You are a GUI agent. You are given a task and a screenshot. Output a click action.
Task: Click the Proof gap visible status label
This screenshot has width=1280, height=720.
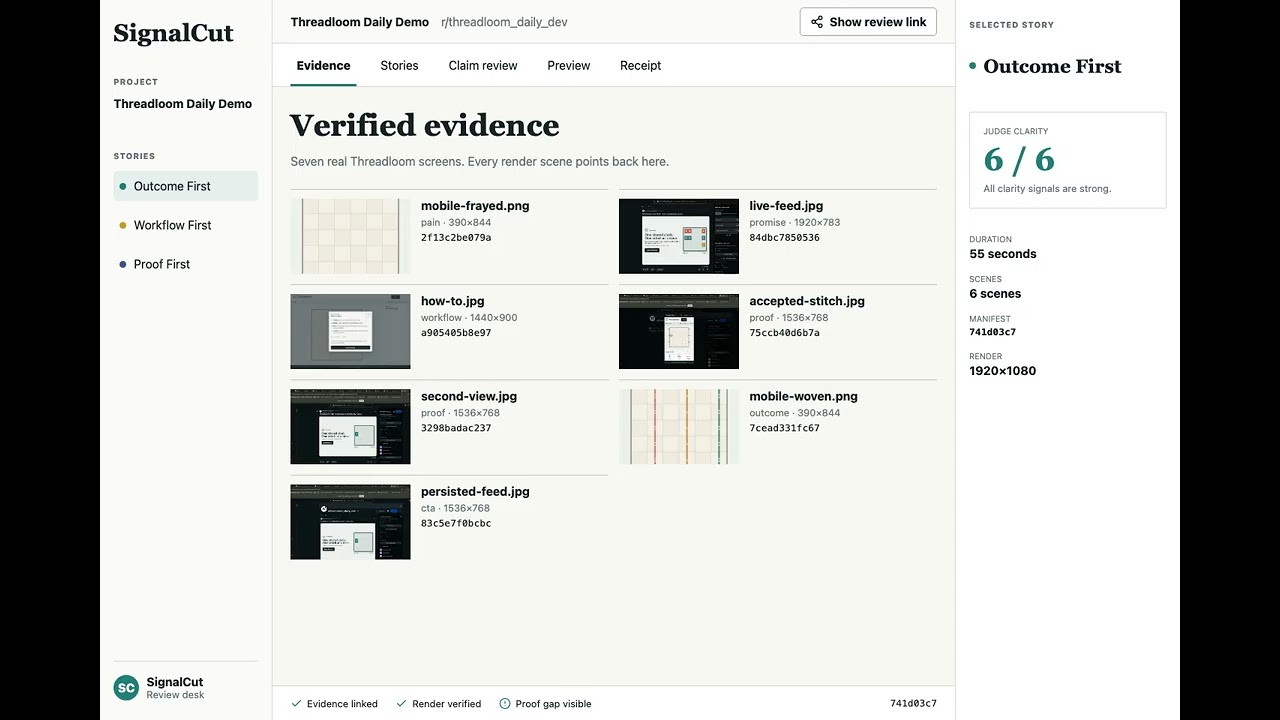tap(553, 704)
